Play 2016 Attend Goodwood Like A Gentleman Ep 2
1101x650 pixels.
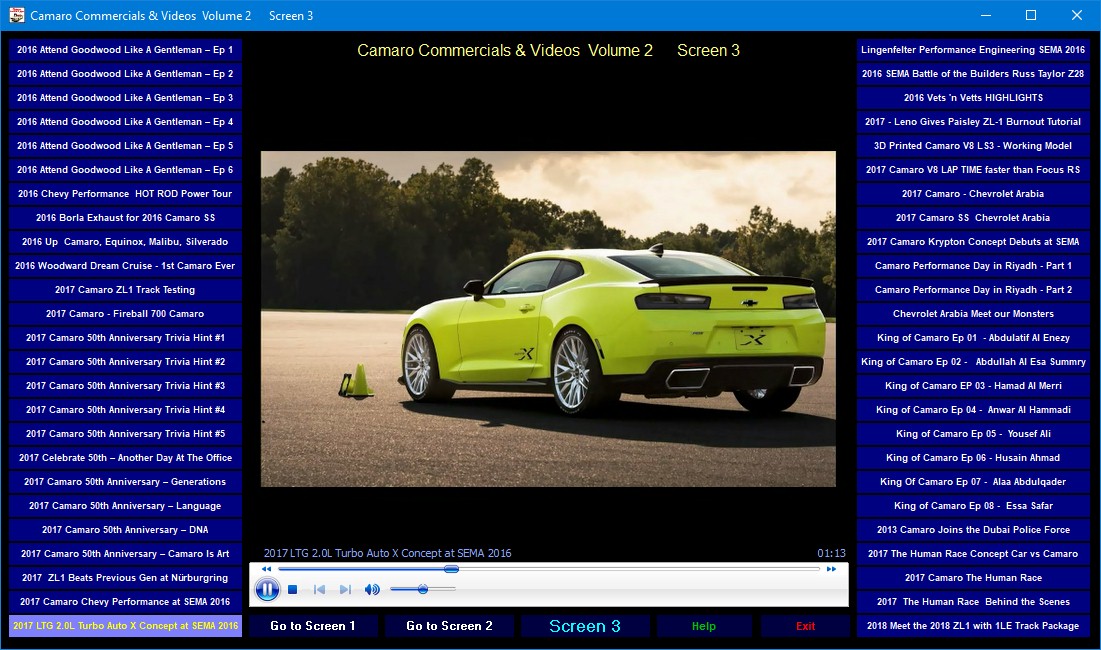point(125,74)
